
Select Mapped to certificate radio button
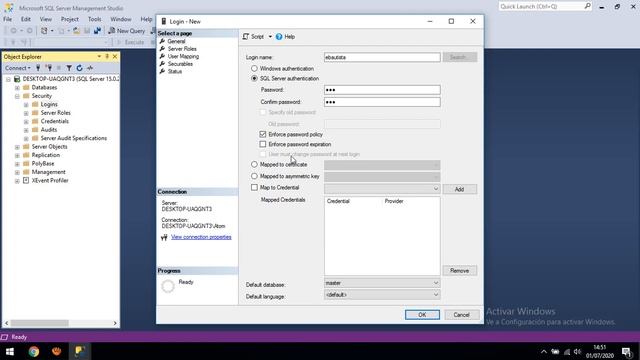coord(254,164)
